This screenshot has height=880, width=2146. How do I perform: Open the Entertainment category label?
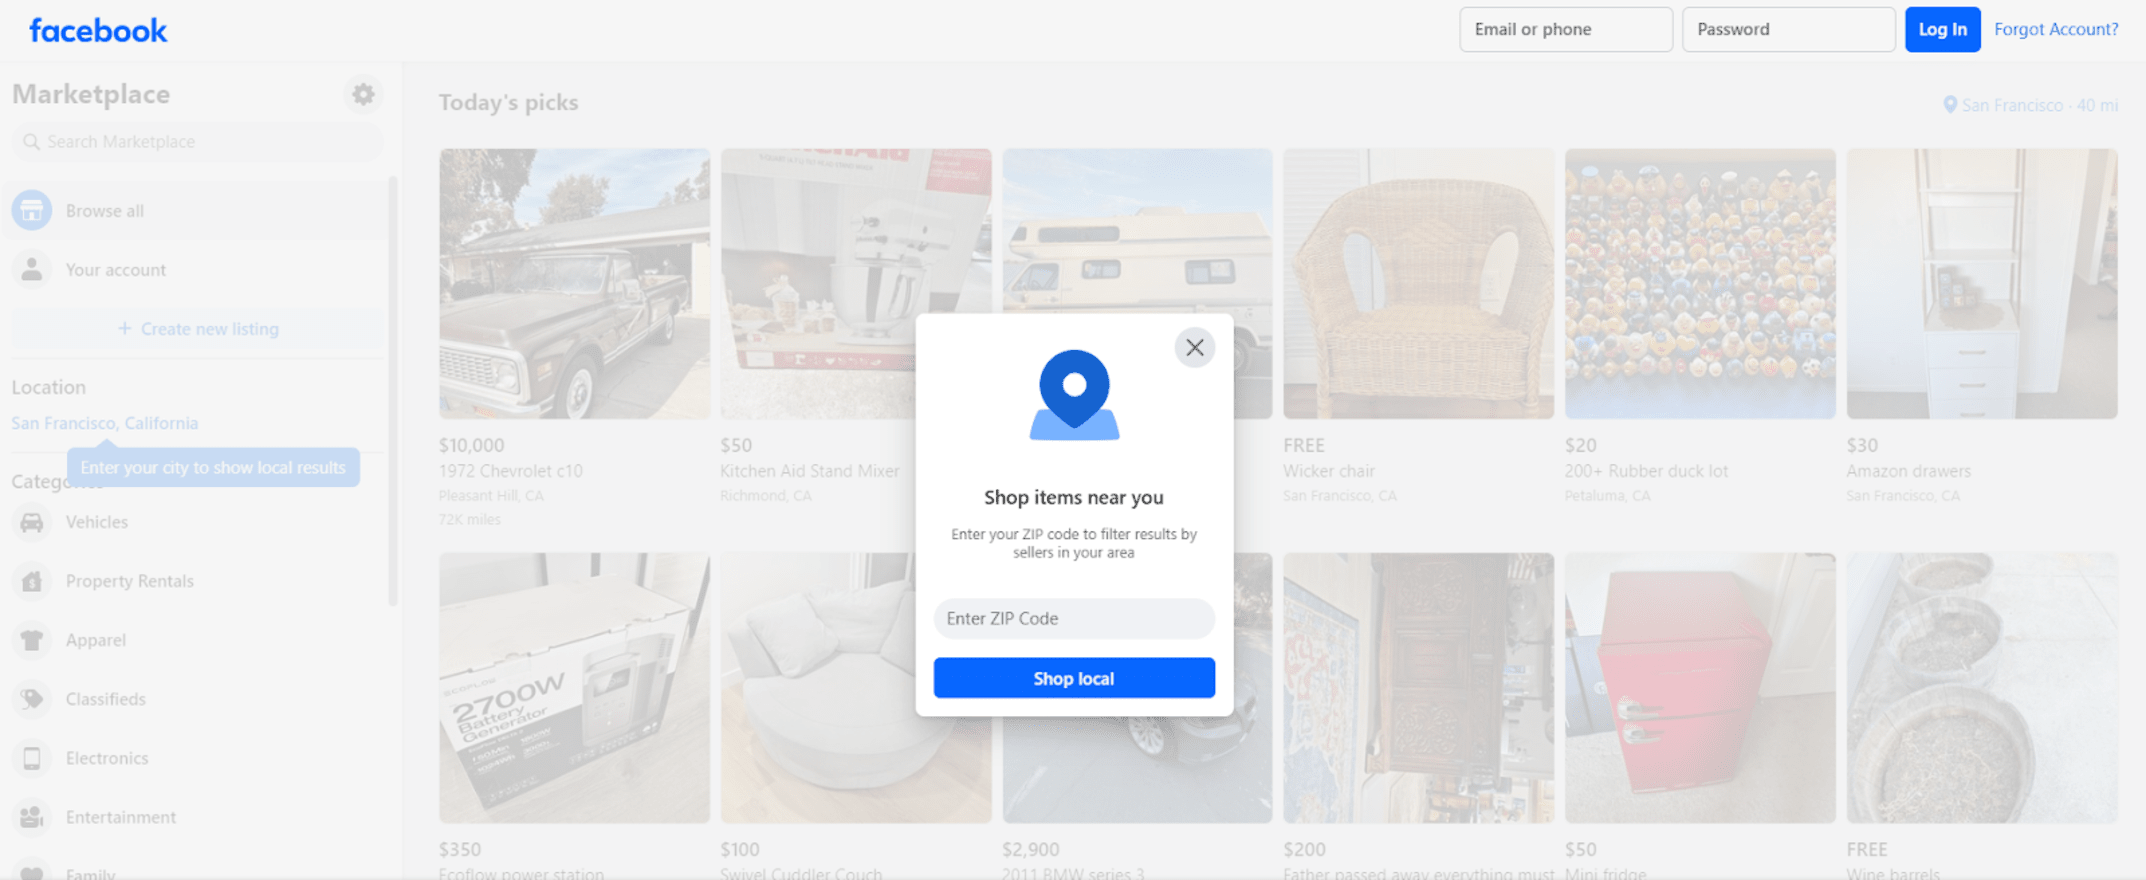click(121, 817)
